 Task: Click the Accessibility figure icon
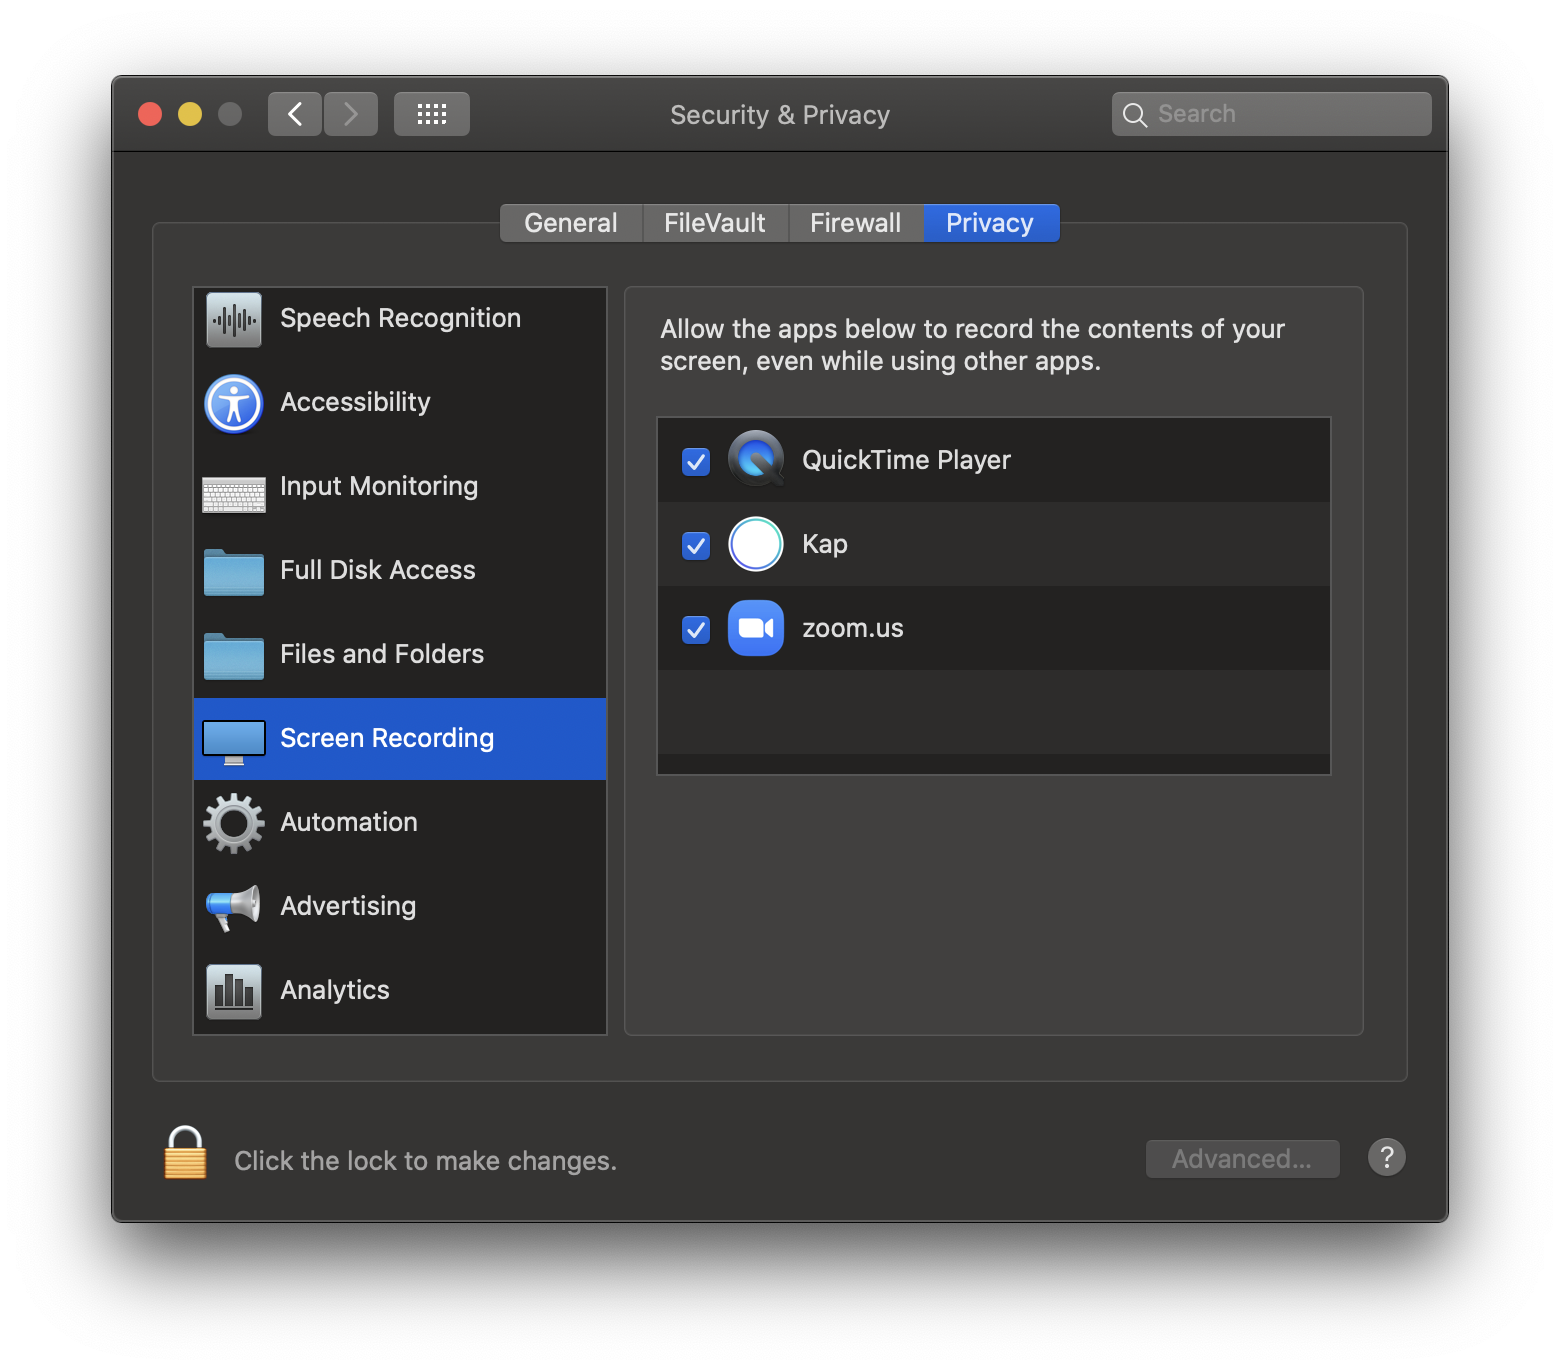click(x=234, y=404)
